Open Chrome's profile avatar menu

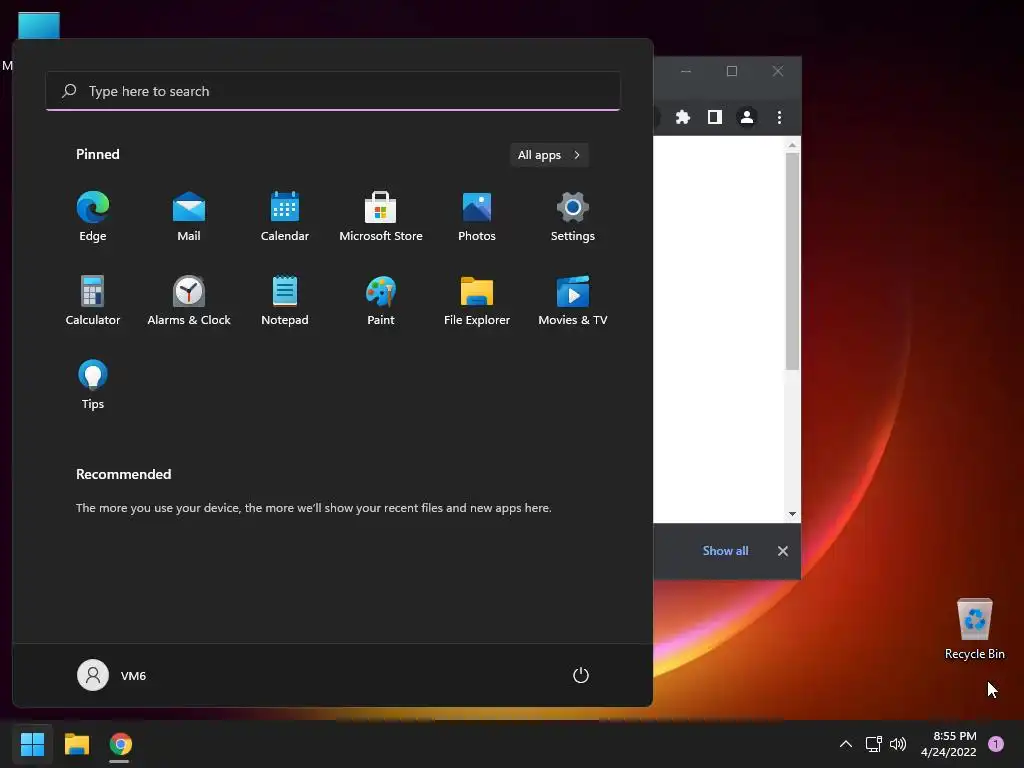coord(746,117)
